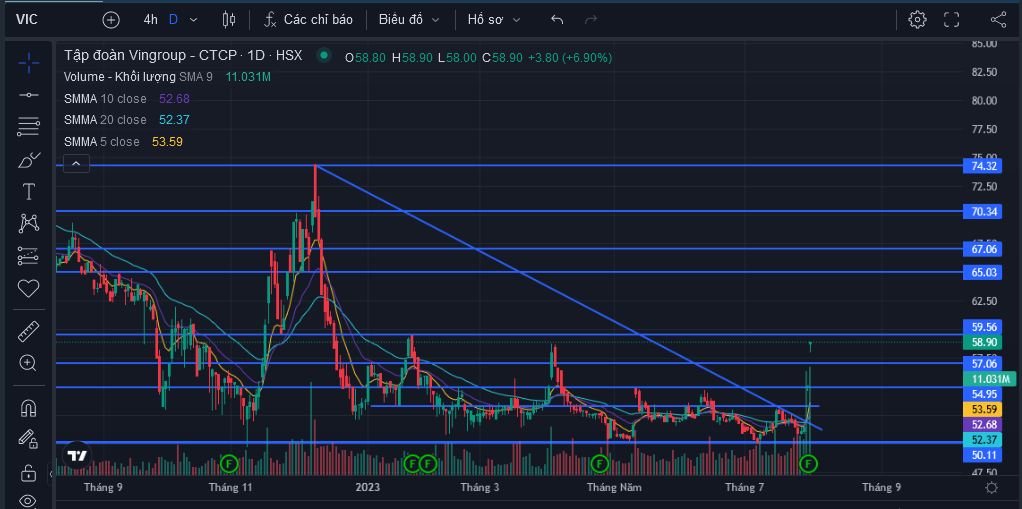Image resolution: width=1022 pixels, height=509 pixels.
Task: Collapse the drawing toolbar side arrow
Action: pos(51,474)
